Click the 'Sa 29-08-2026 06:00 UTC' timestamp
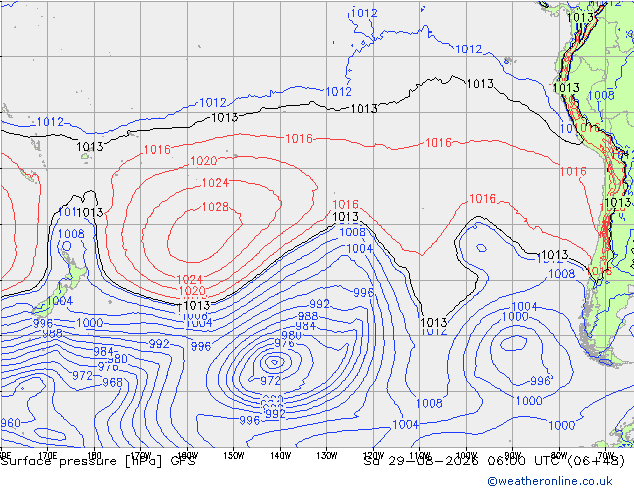The image size is (634, 490). pyautogui.click(x=464, y=461)
